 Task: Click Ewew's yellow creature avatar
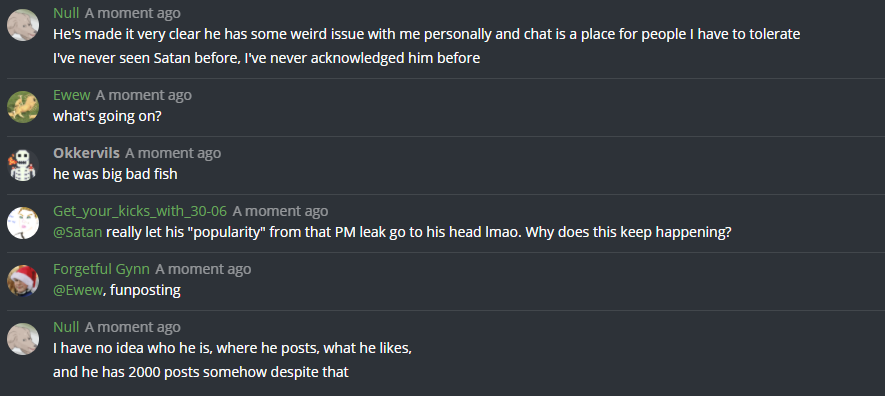pyautogui.click(x=23, y=107)
